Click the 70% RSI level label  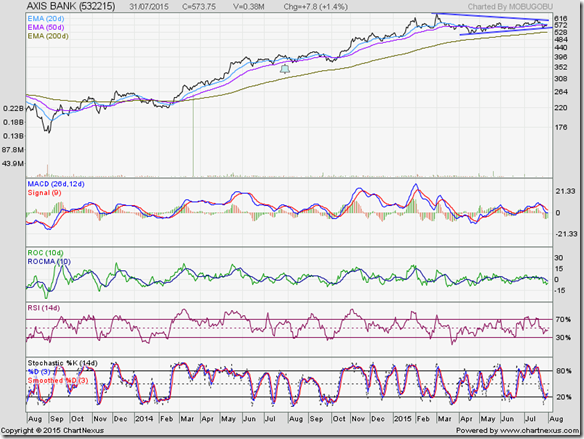pyautogui.click(x=563, y=319)
